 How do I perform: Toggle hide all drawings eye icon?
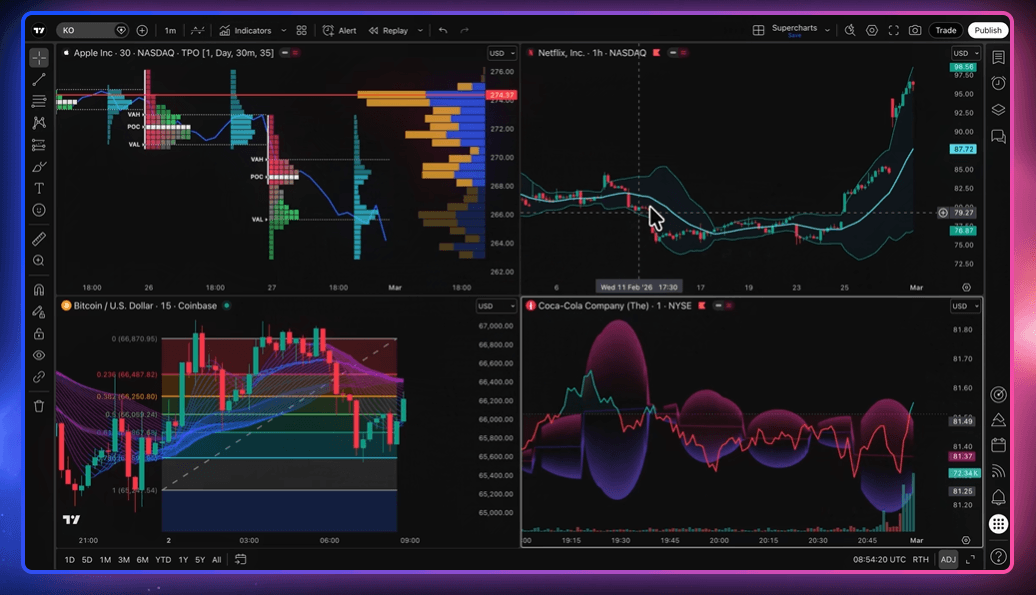coord(39,355)
